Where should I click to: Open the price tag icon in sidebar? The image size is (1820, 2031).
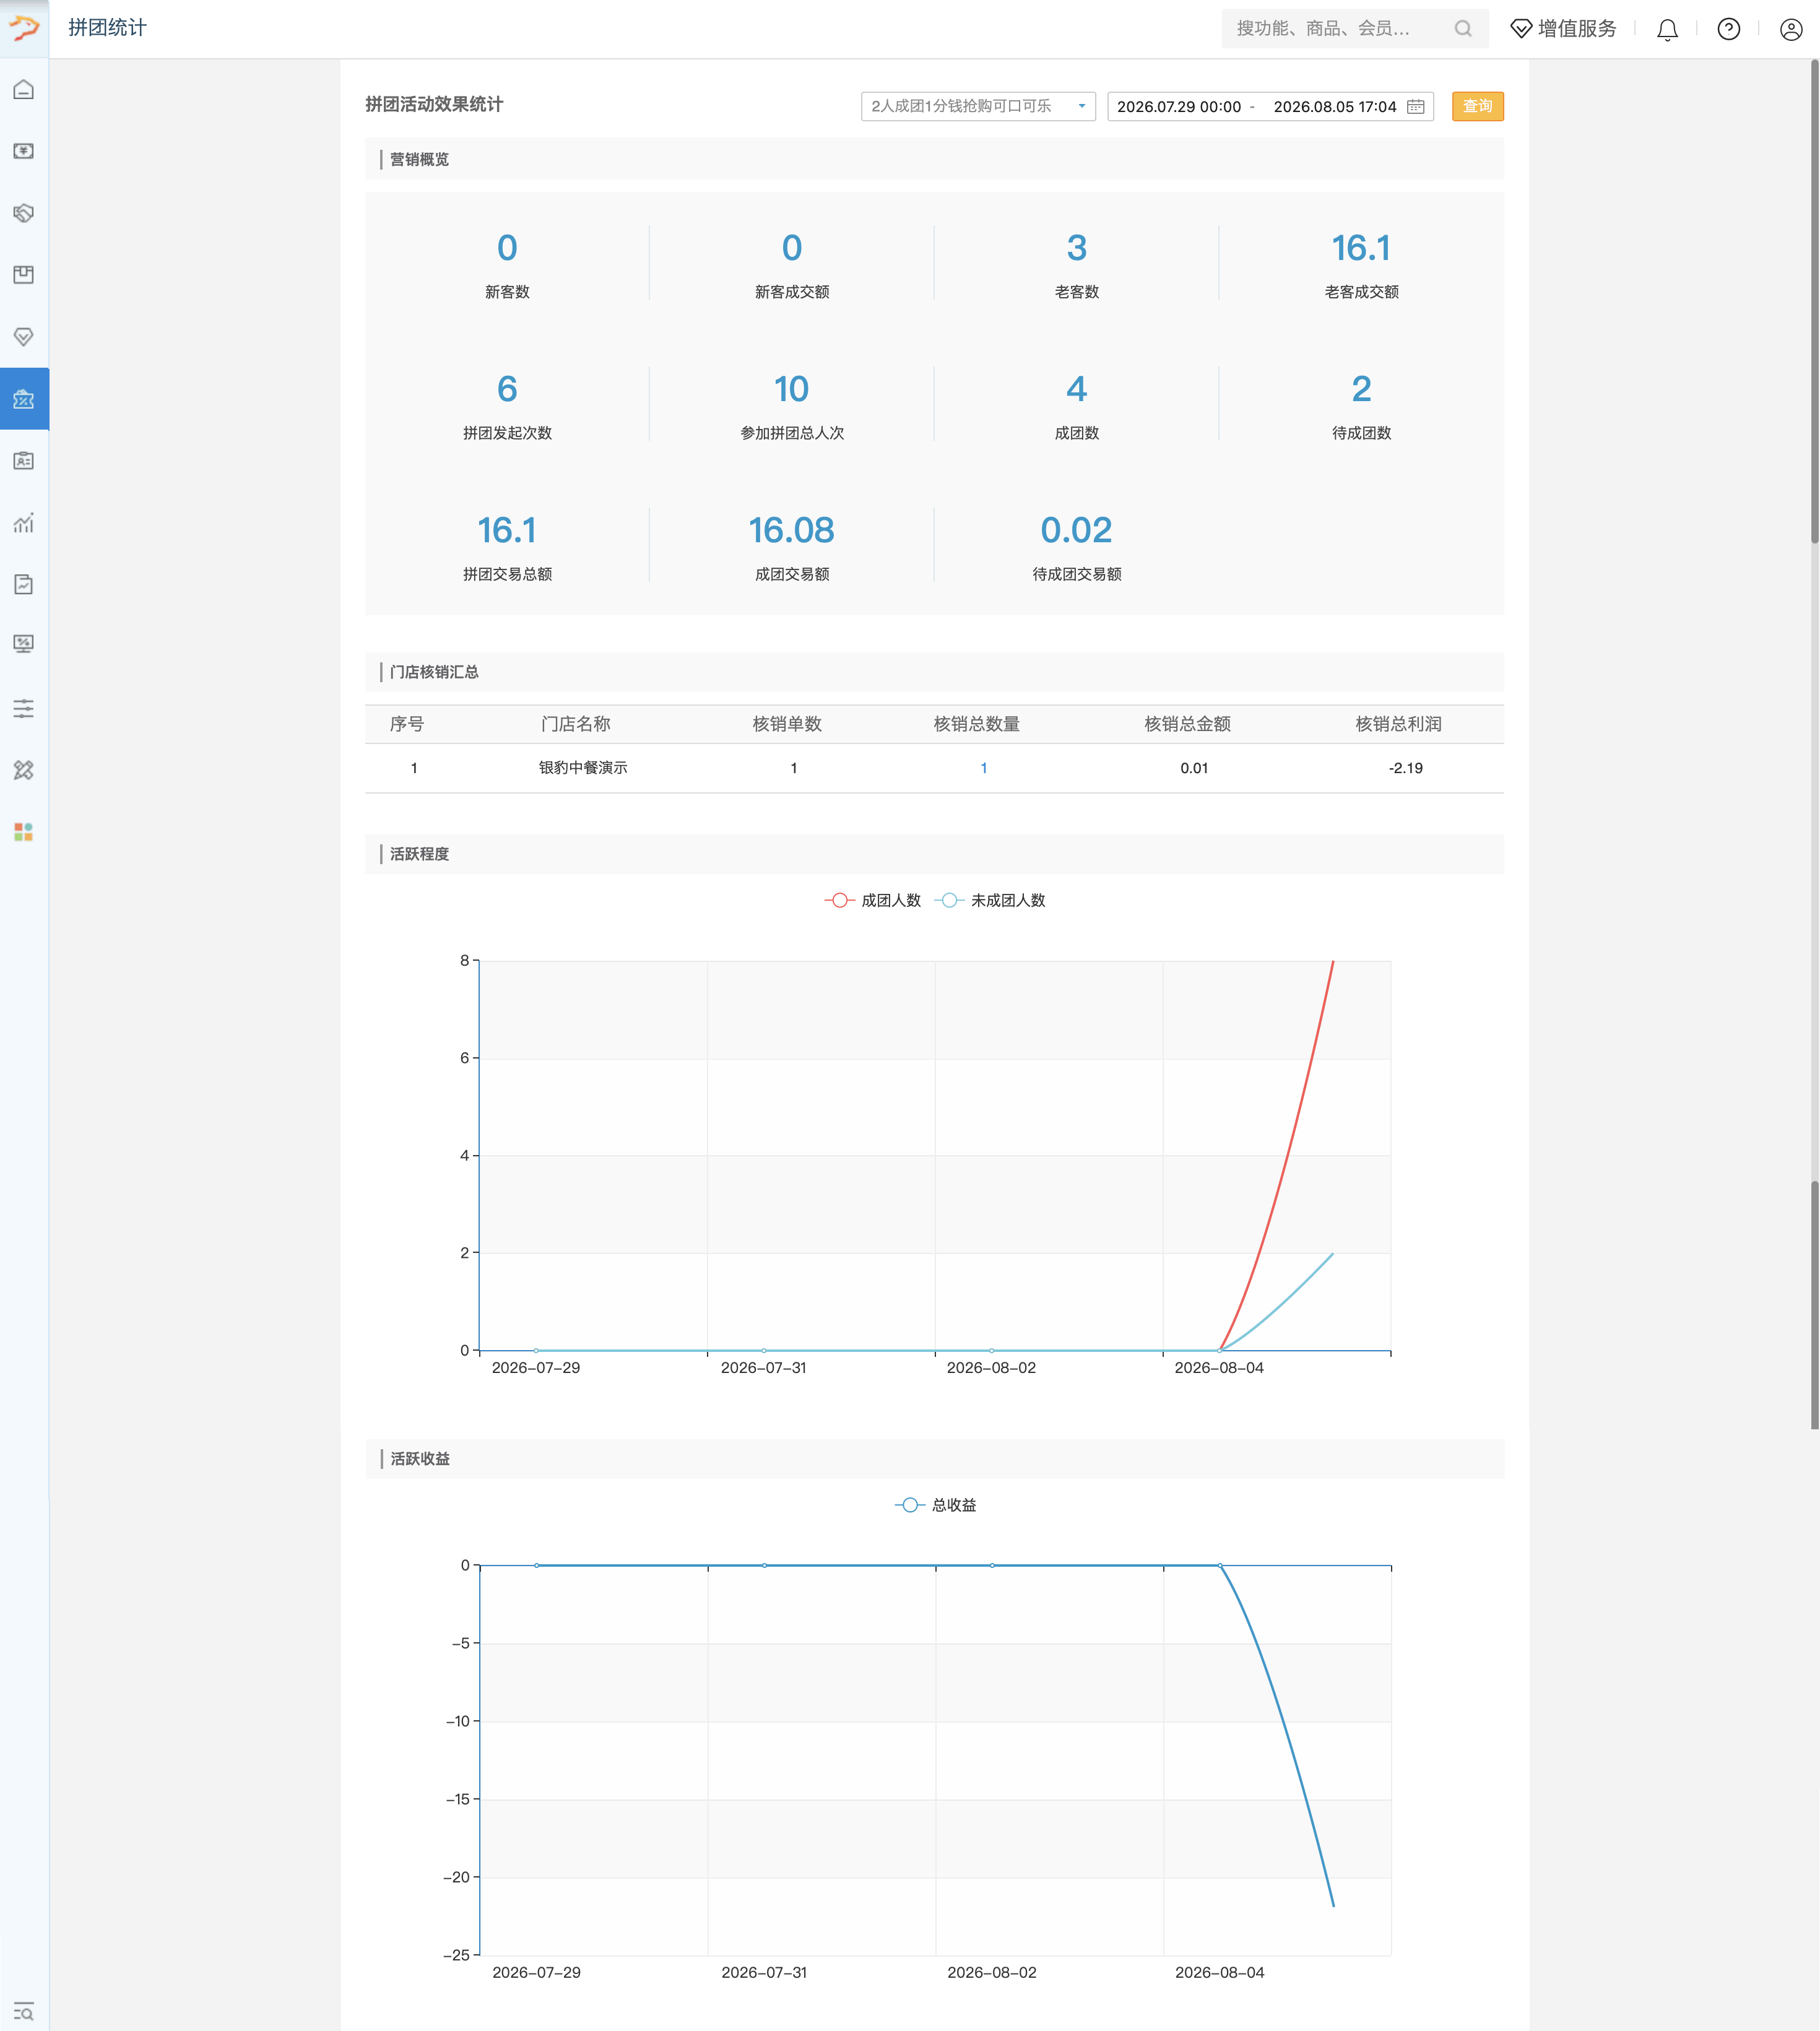point(24,213)
